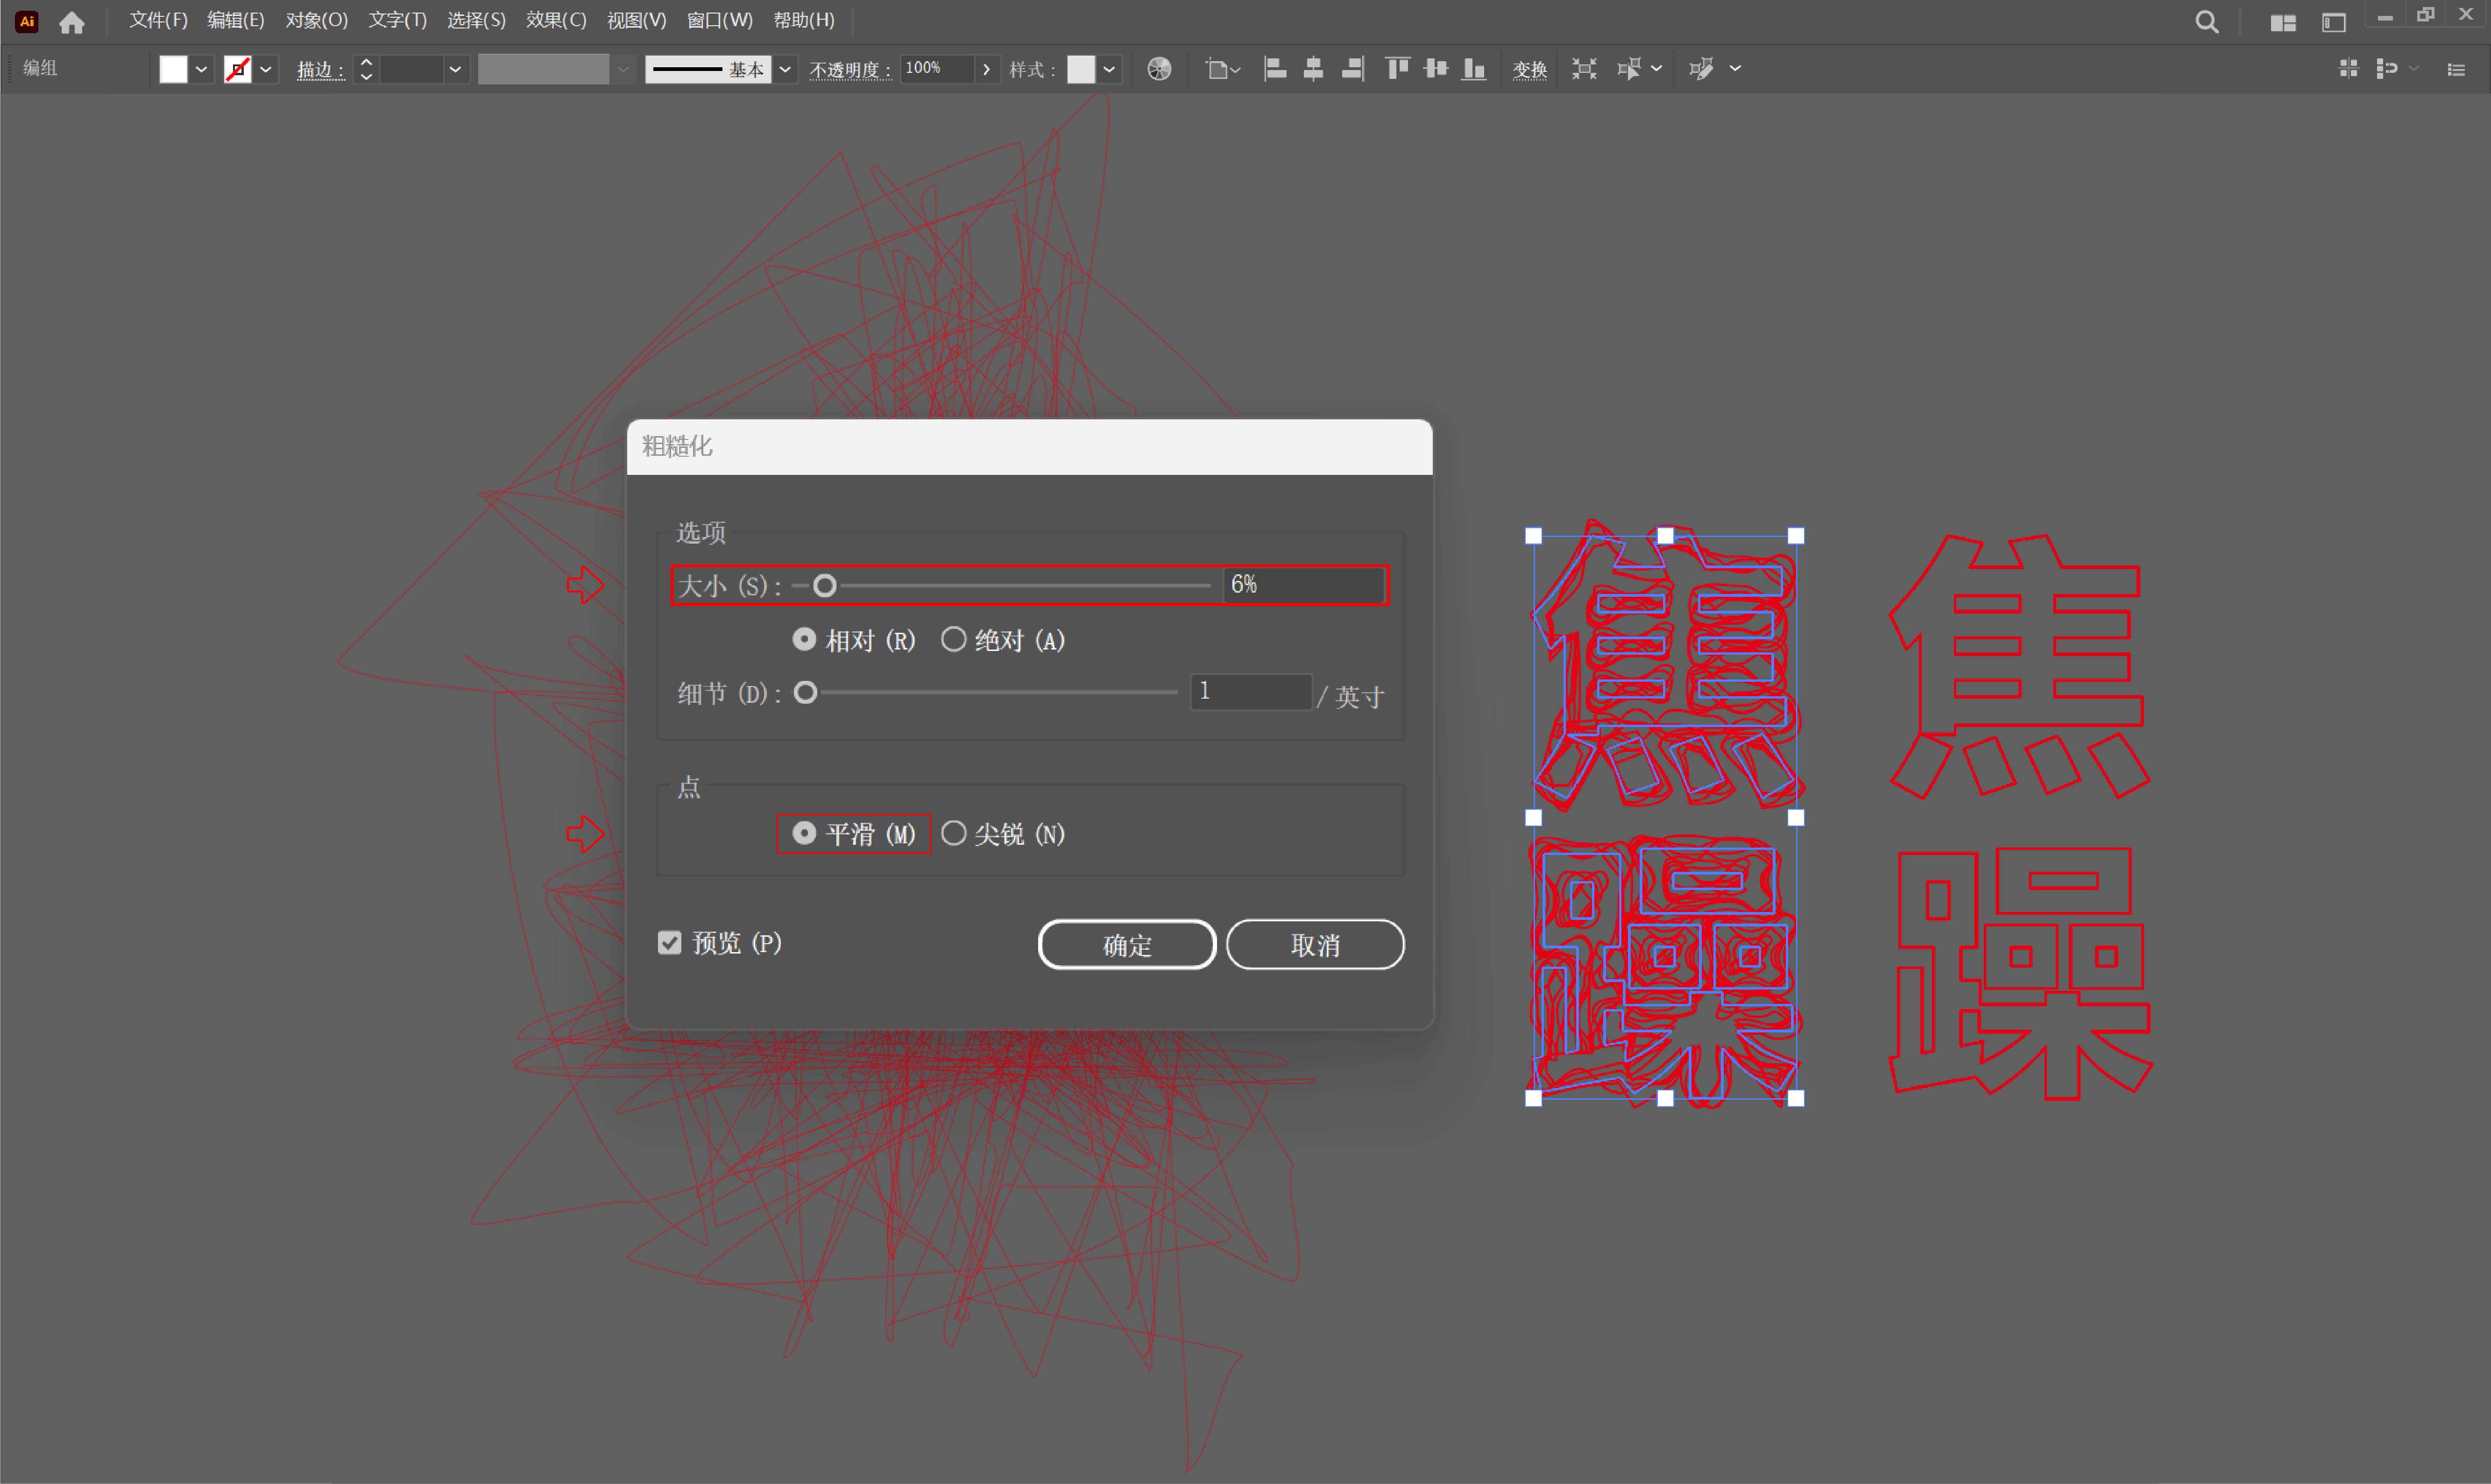Click the 描边 (Stroke) label link
The height and width of the screenshot is (1484, 2491).
click(320, 70)
